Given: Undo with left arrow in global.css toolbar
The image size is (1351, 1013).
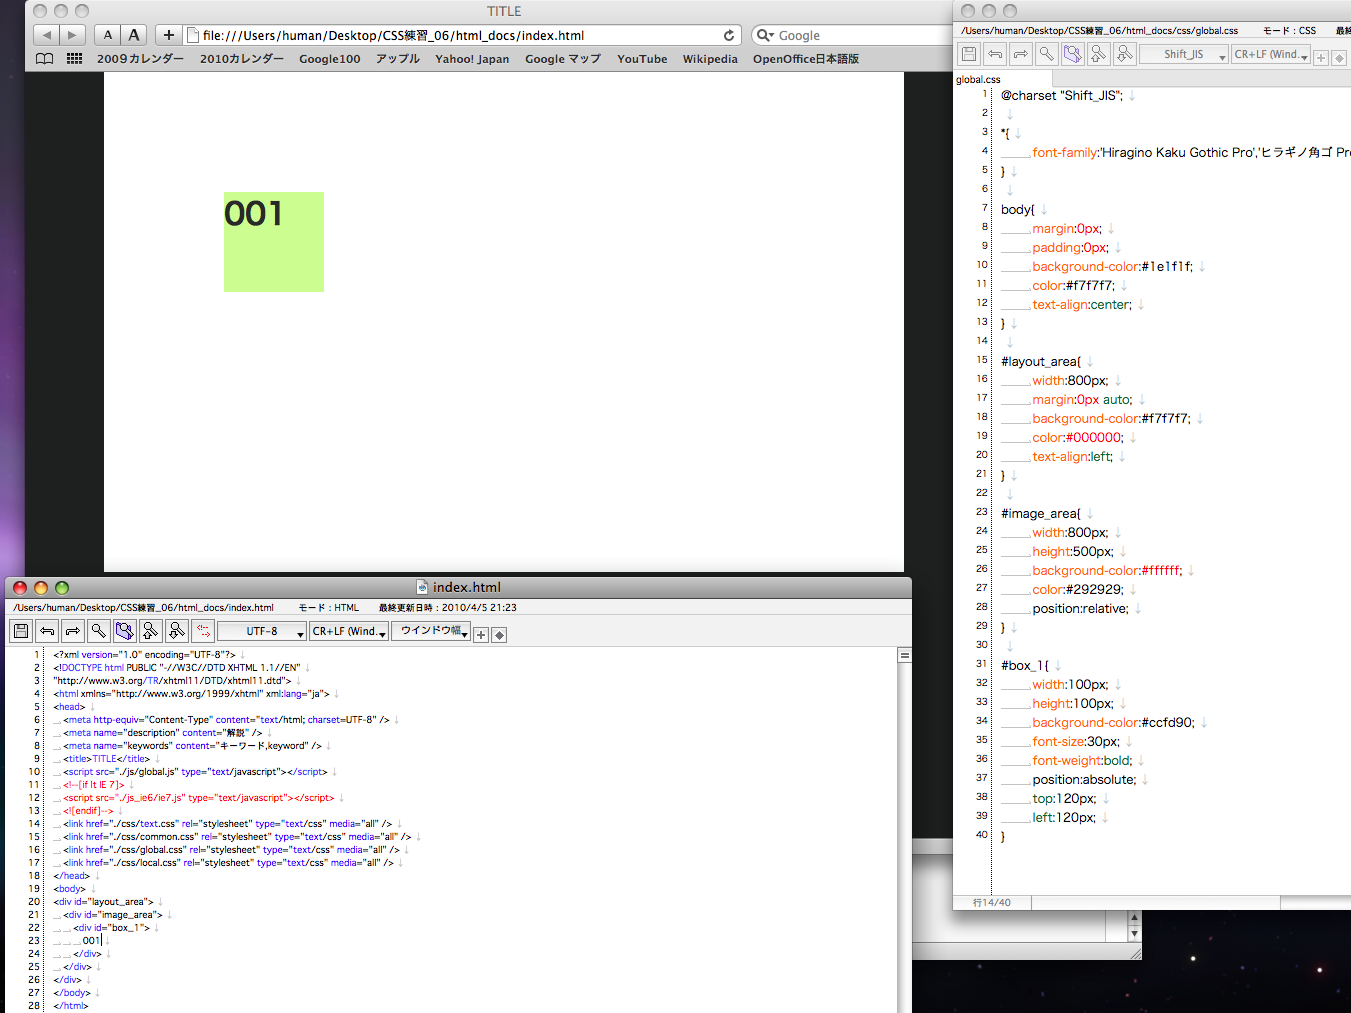Looking at the screenshot, I should tap(995, 54).
